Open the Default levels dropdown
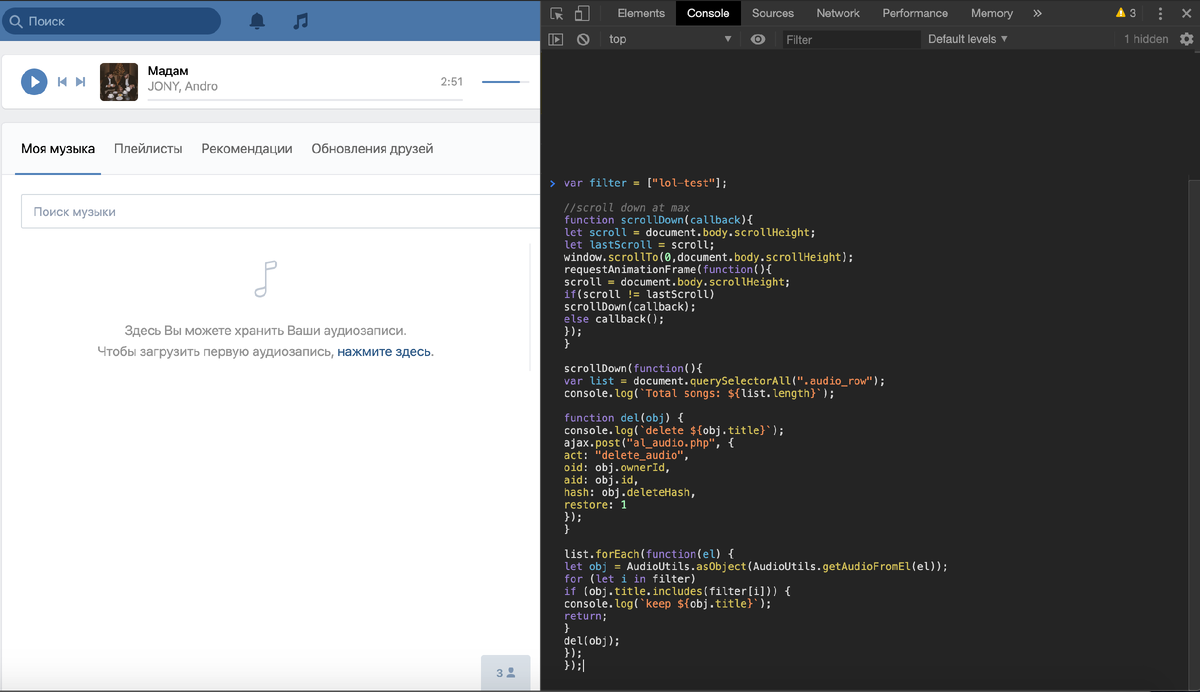Screen dimensions: 1200x692 pos(968,39)
